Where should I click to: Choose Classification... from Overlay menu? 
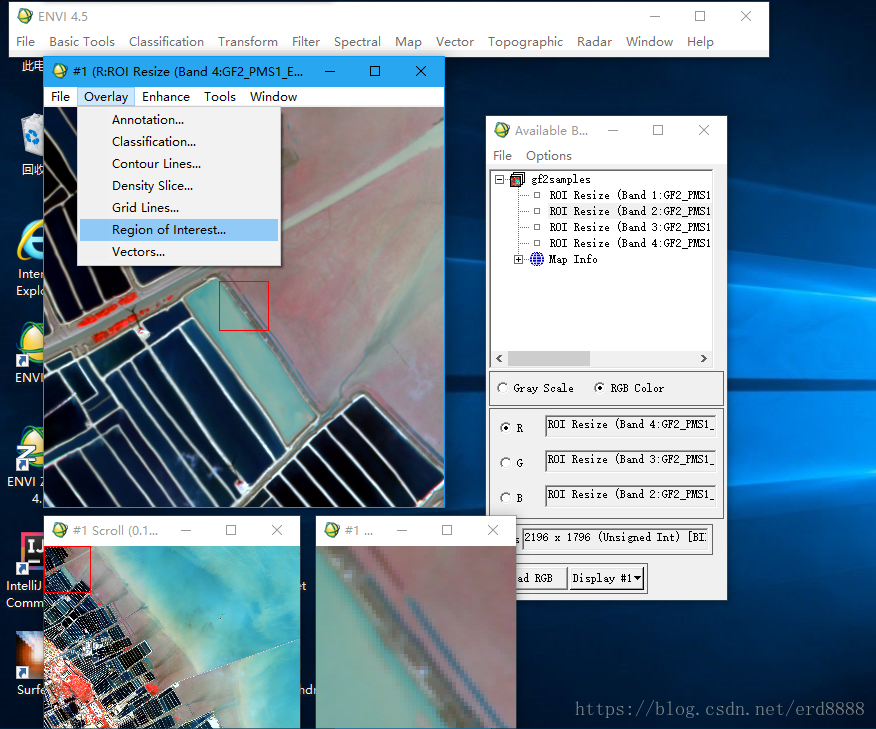coord(179,142)
